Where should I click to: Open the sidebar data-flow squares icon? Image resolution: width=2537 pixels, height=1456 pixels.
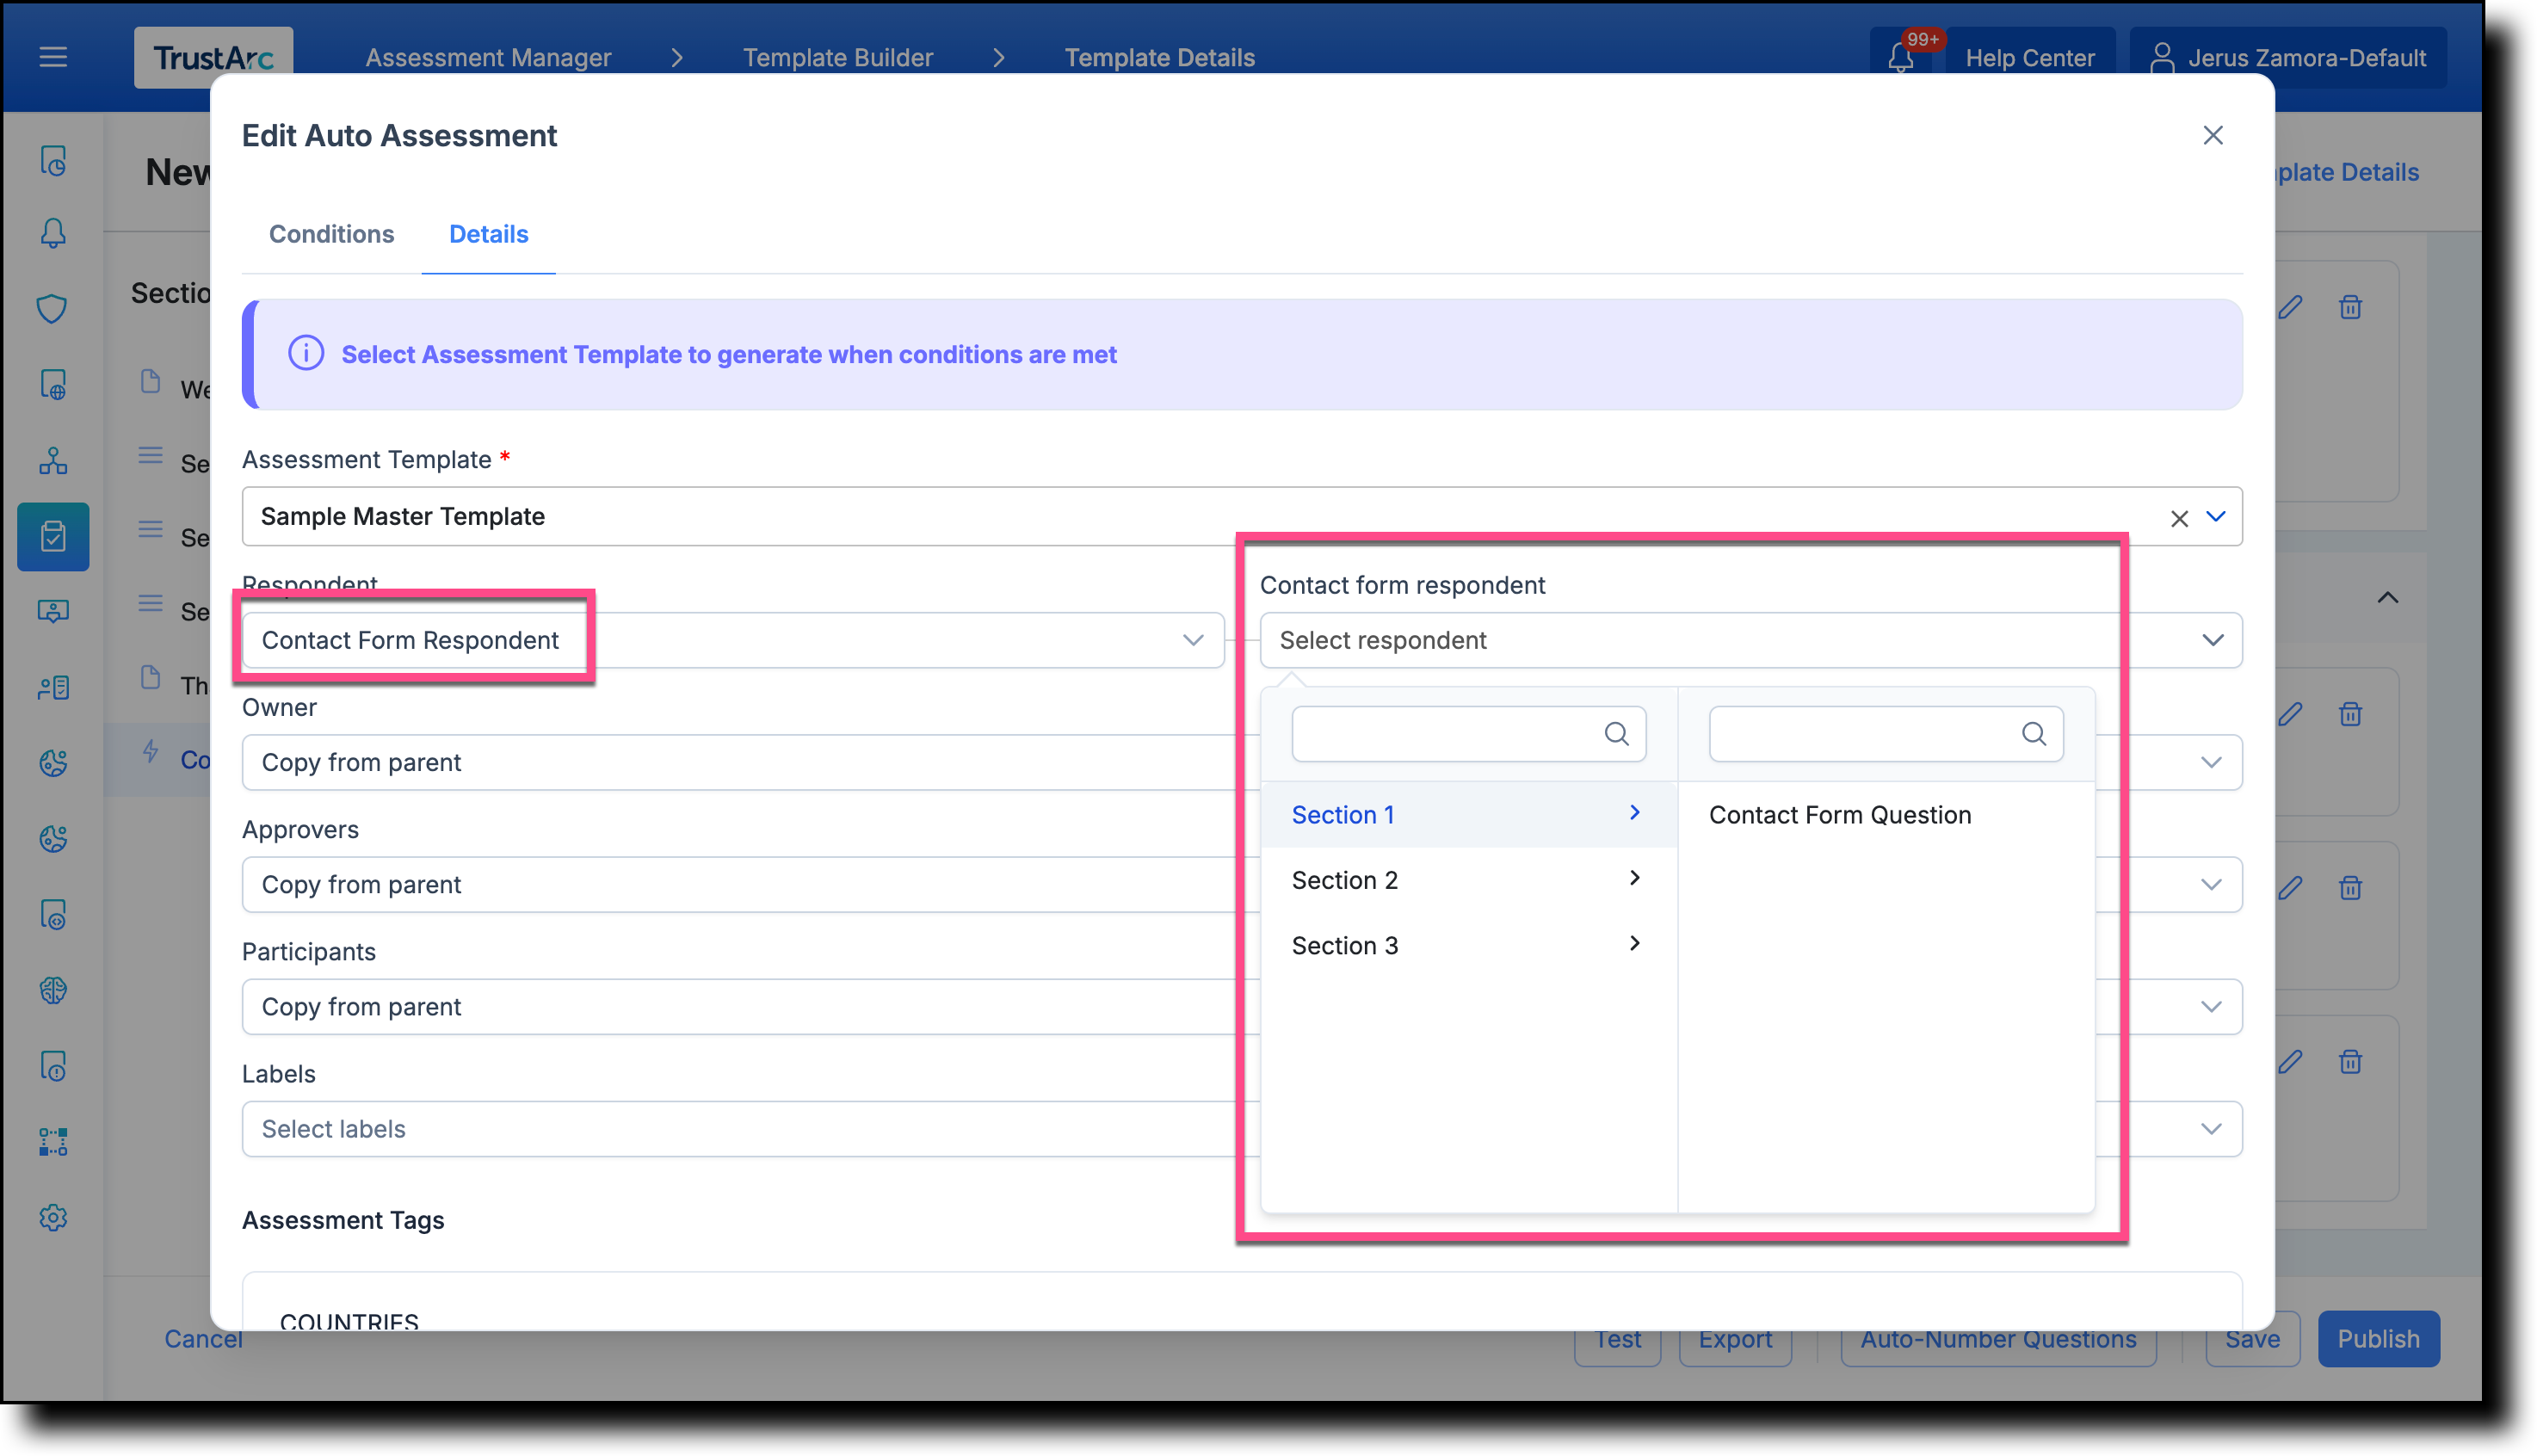[x=53, y=1141]
